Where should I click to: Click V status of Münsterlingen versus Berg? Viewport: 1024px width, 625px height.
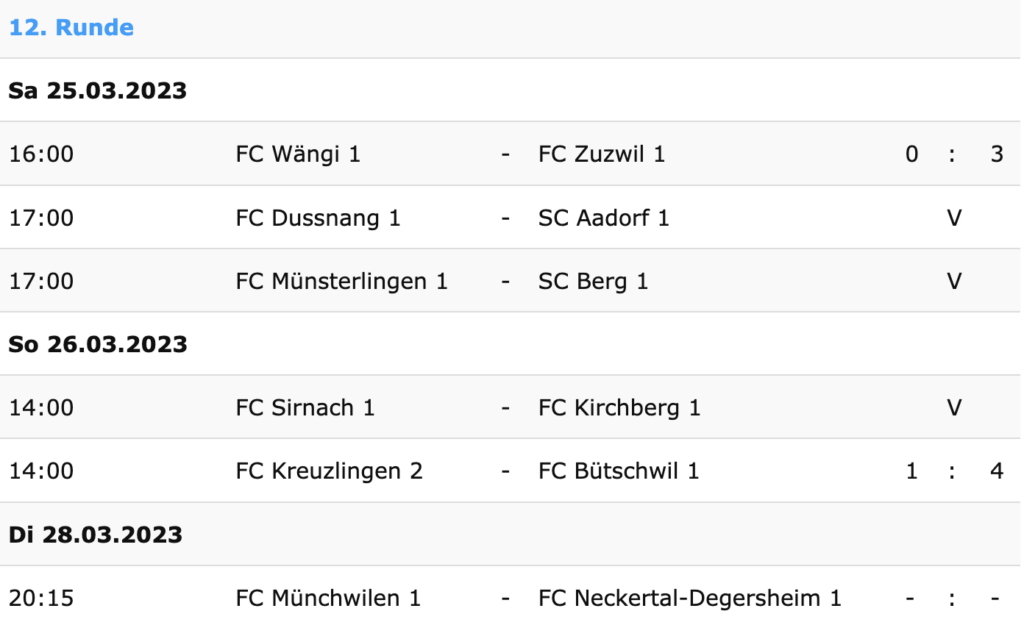coord(954,281)
